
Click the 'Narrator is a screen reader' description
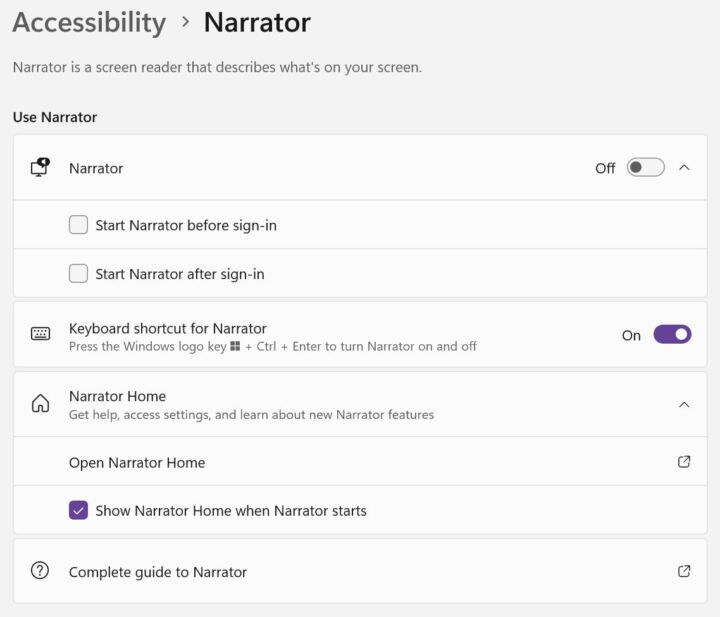pyautogui.click(x=217, y=67)
